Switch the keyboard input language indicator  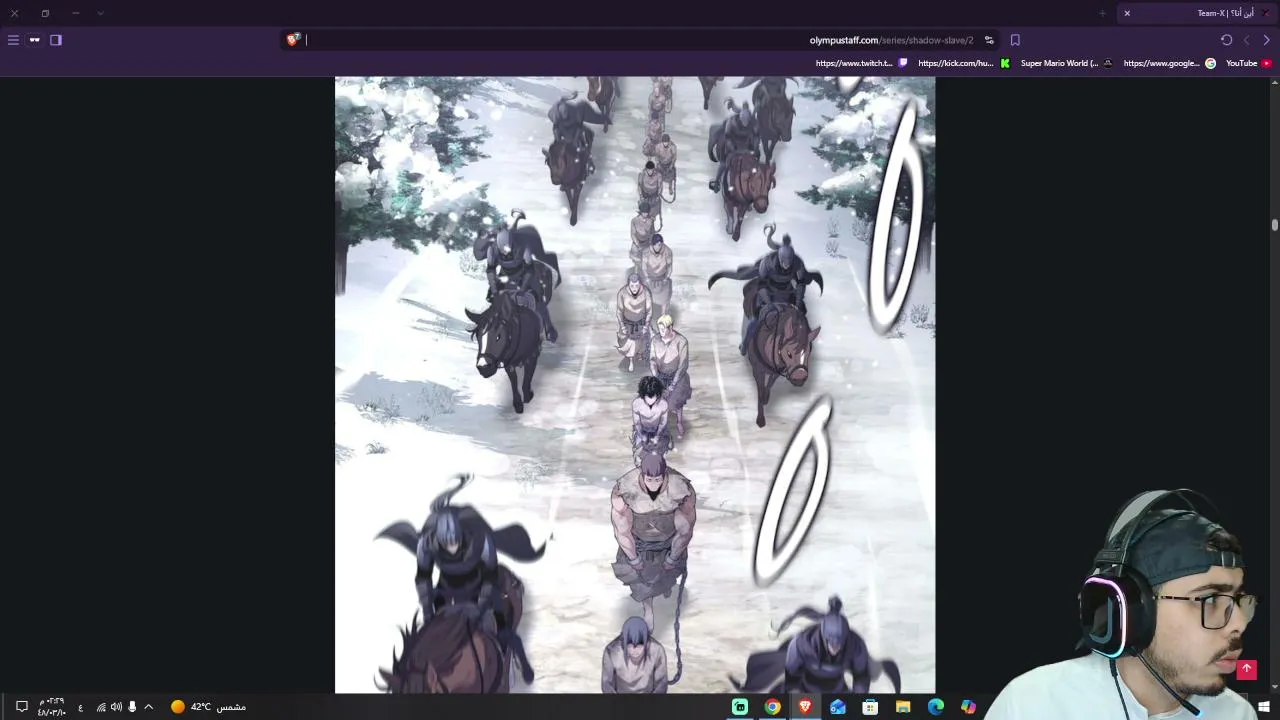click(80, 707)
